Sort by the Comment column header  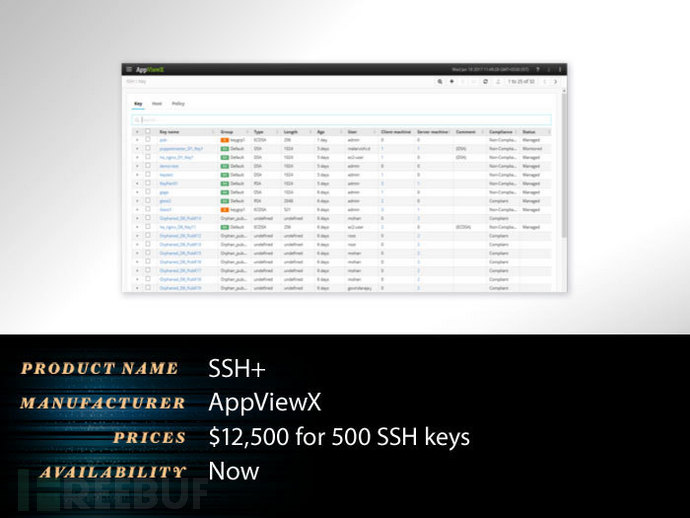click(466, 132)
